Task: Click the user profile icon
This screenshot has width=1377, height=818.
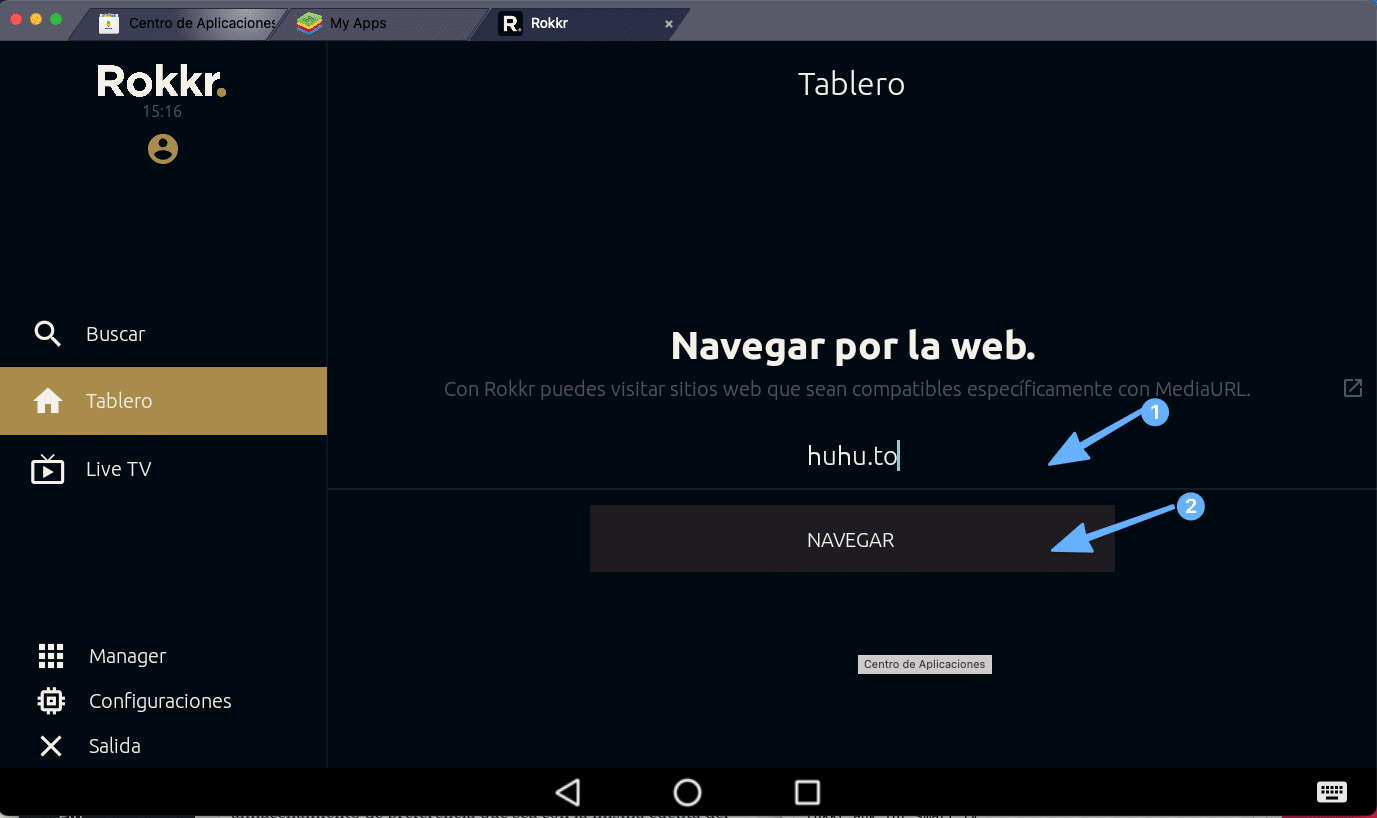Action: pos(162,148)
